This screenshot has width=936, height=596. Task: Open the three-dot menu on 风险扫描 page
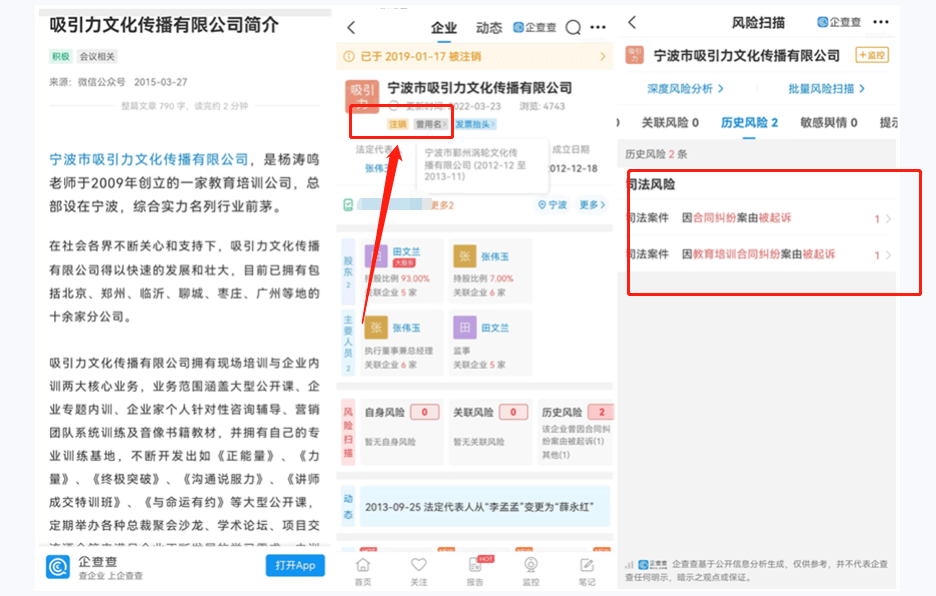point(880,22)
